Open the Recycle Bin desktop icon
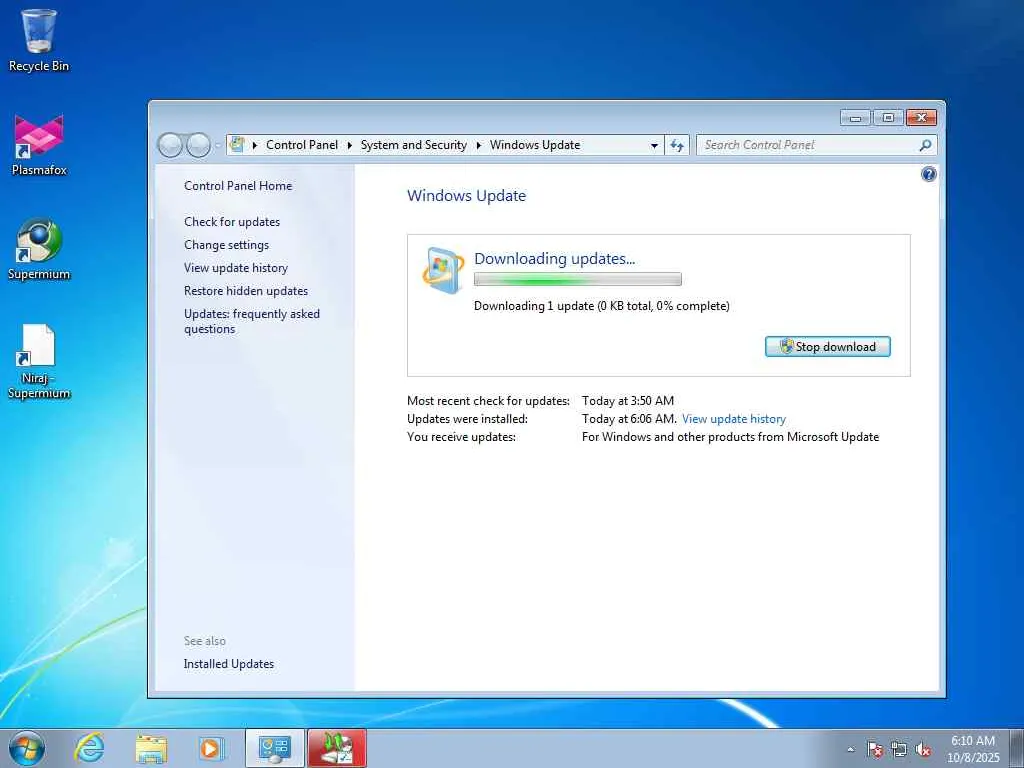The width and height of the screenshot is (1024, 768). click(39, 40)
